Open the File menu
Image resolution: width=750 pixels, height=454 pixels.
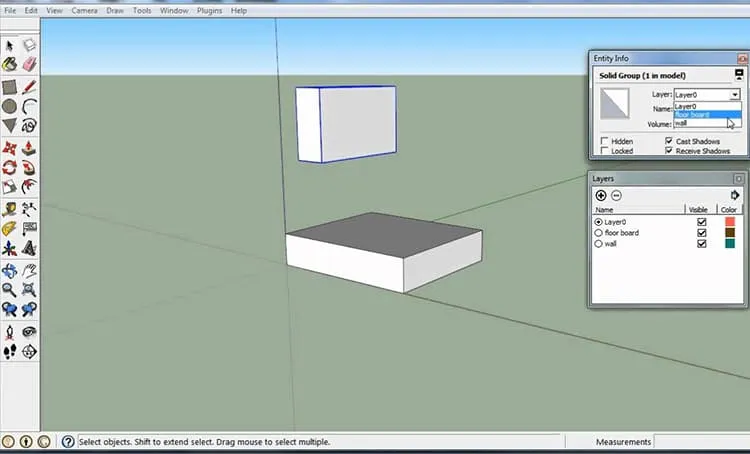click(10, 10)
